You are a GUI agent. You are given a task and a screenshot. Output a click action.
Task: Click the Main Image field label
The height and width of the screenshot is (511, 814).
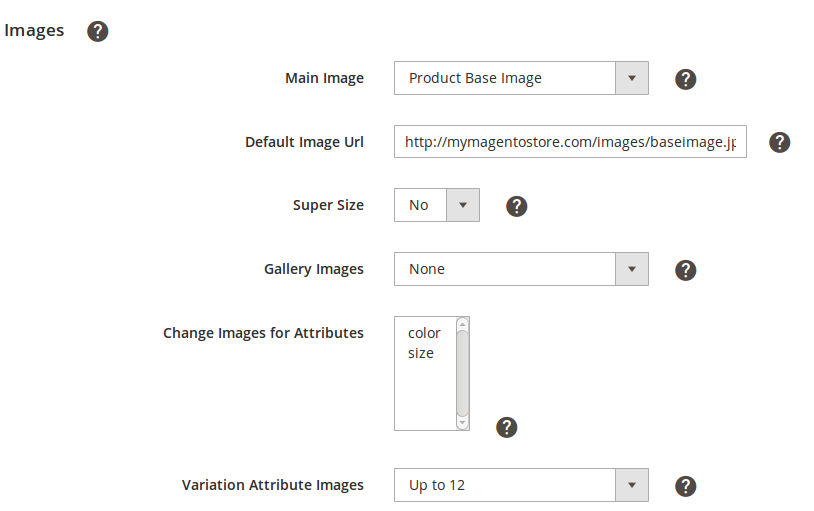[x=324, y=78]
